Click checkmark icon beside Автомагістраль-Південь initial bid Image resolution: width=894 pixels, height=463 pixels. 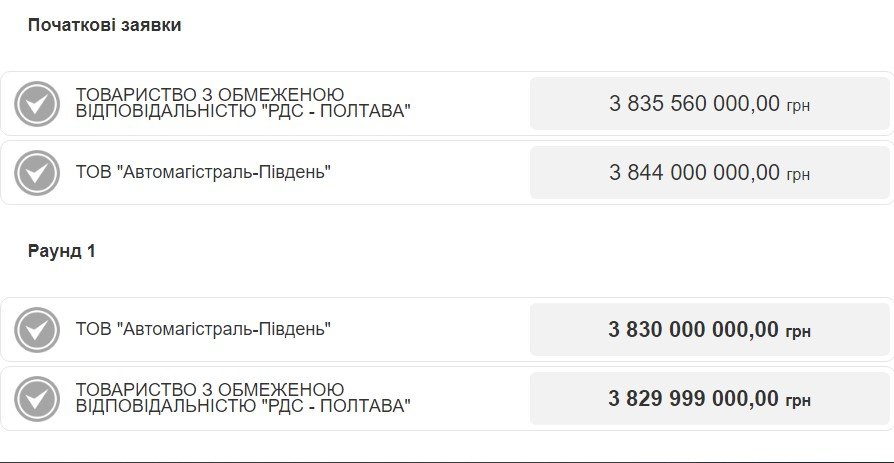[x=38, y=173]
